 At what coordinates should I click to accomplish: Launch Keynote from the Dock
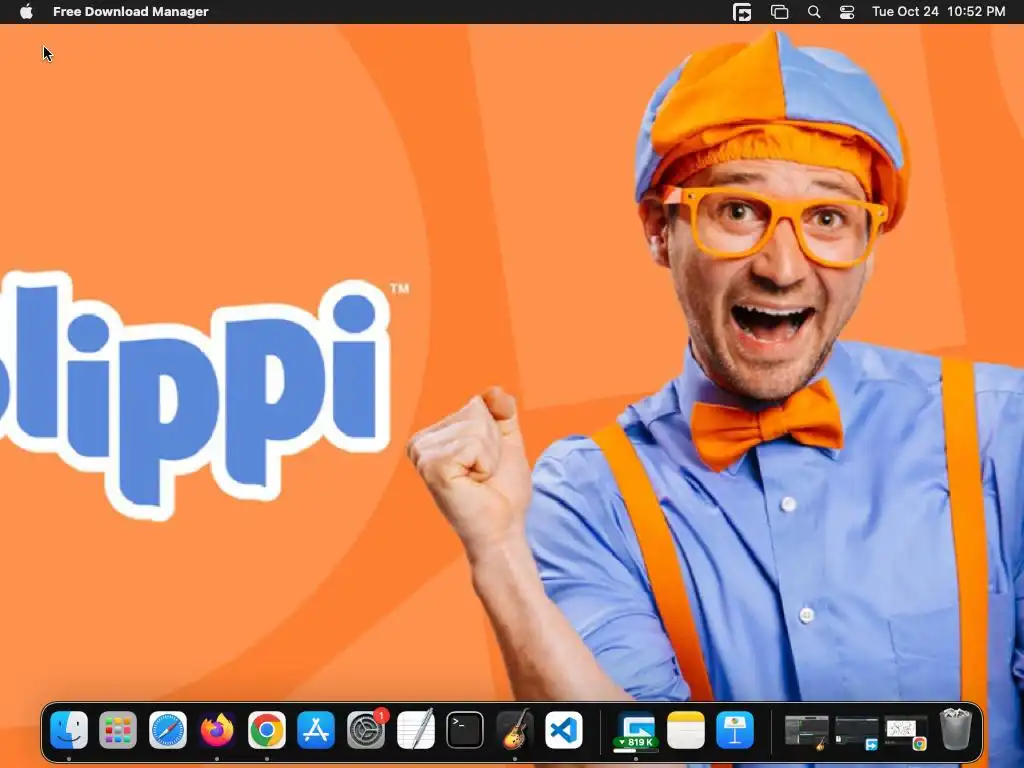point(735,729)
